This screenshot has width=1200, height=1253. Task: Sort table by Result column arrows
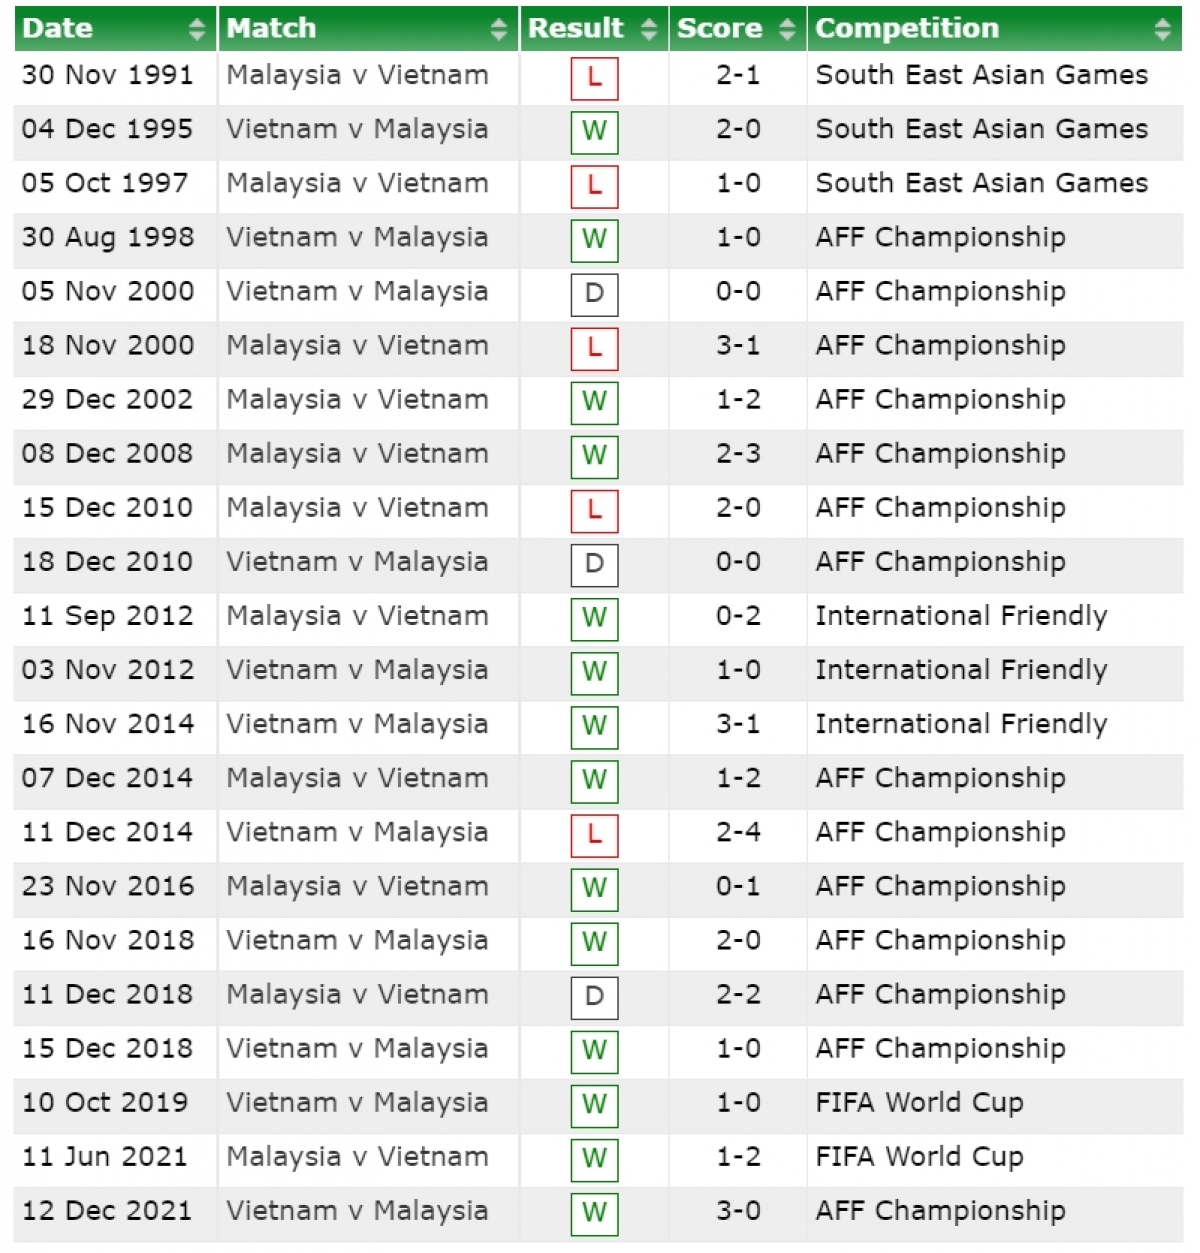649,29
